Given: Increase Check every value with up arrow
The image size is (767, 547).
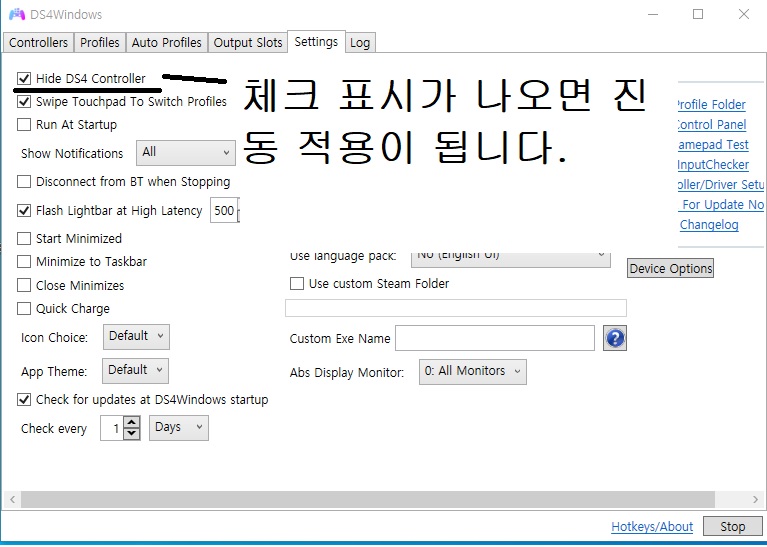Looking at the screenshot, I should 132,422.
